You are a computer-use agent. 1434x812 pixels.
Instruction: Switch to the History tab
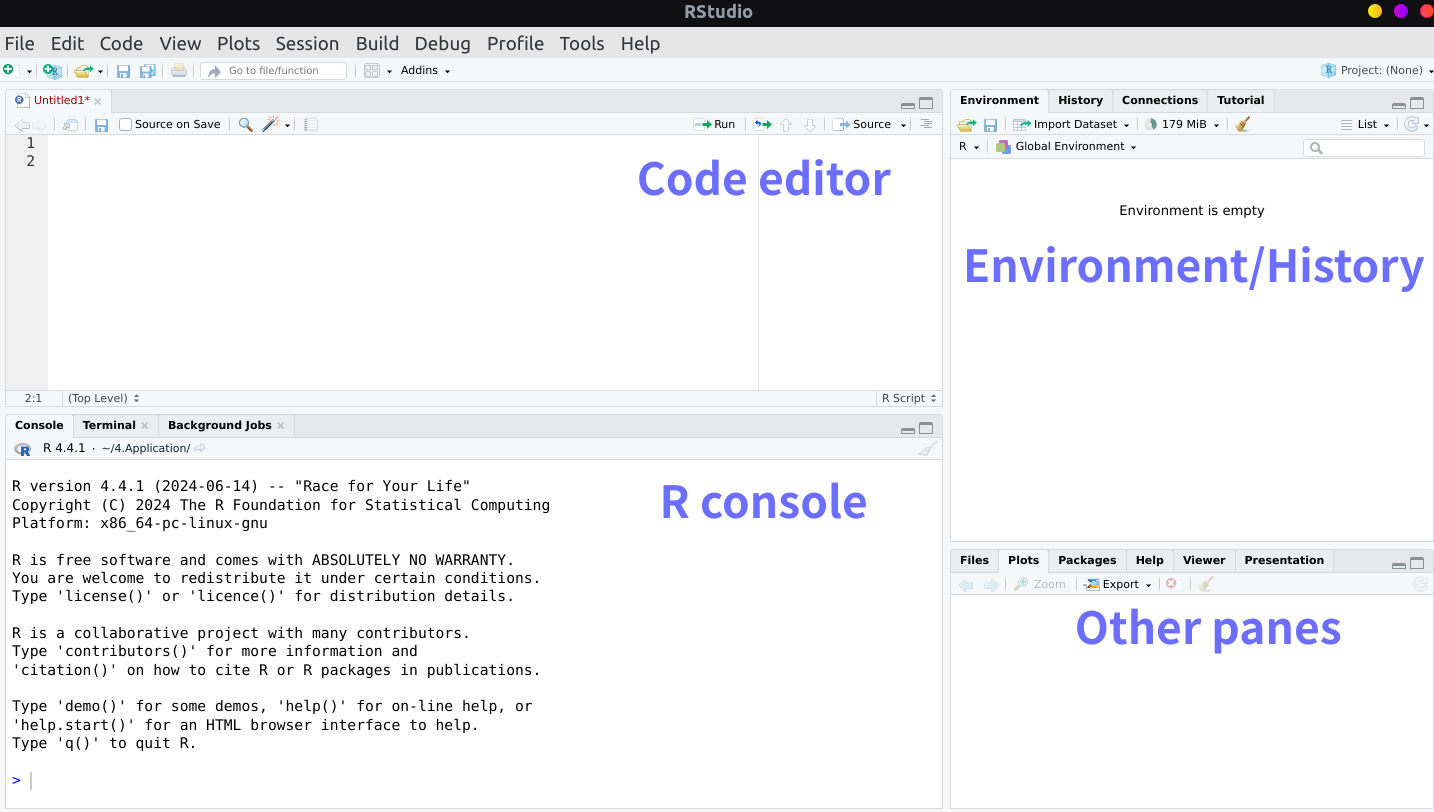[1080, 100]
